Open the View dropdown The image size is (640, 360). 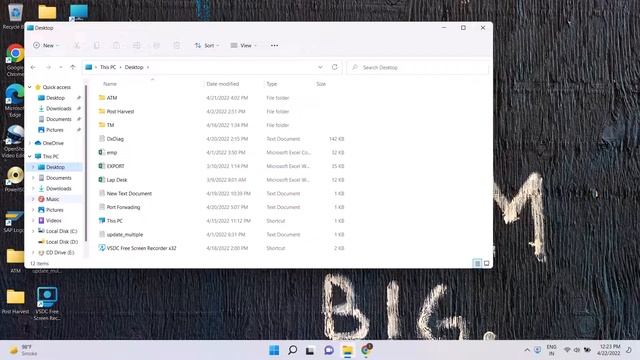244,45
